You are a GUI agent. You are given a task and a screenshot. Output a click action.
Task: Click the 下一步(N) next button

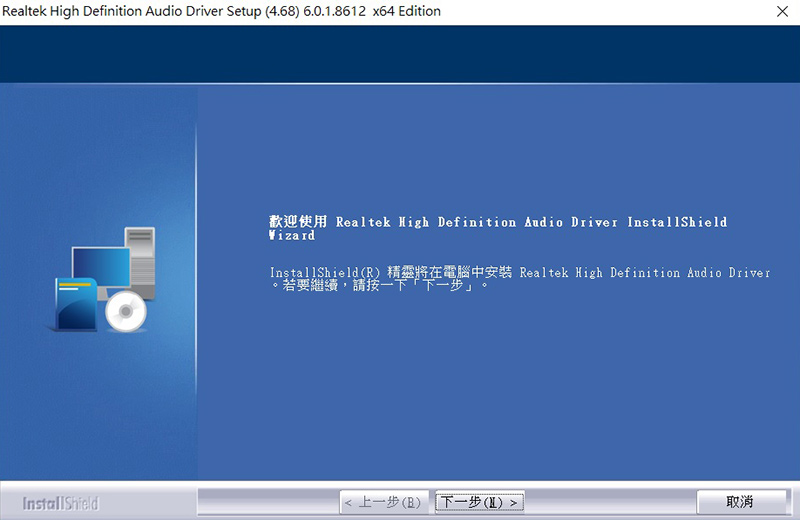(479, 503)
